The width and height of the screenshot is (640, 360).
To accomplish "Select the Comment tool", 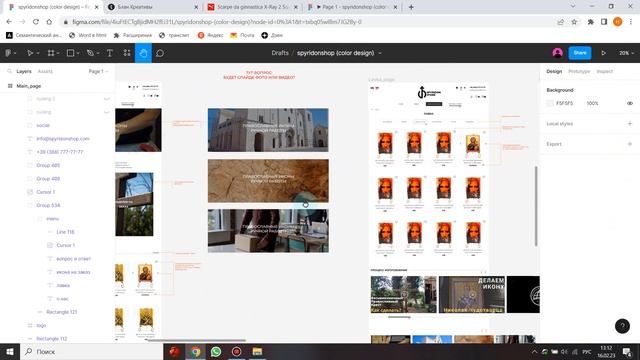I will point(160,53).
